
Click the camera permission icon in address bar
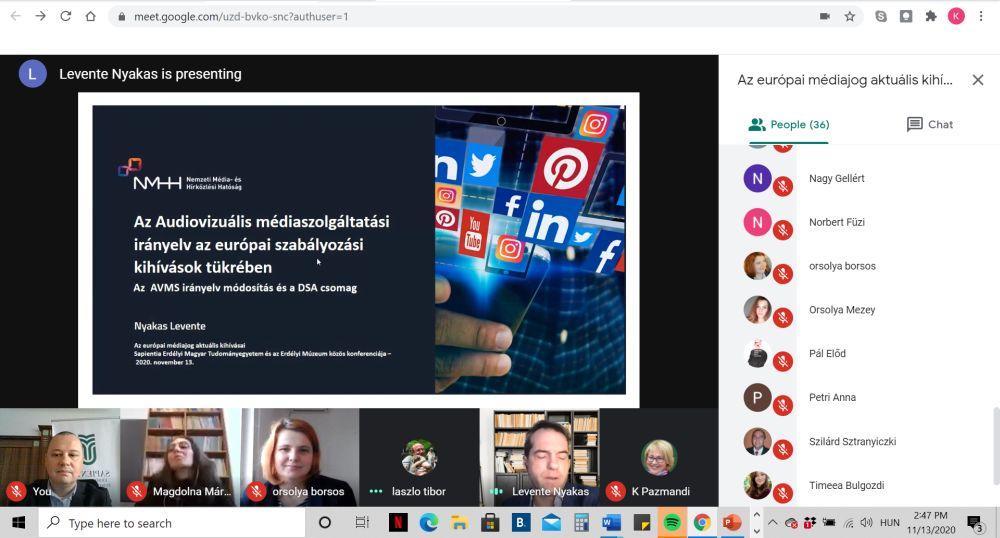pyautogui.click(x=825, y=16)
